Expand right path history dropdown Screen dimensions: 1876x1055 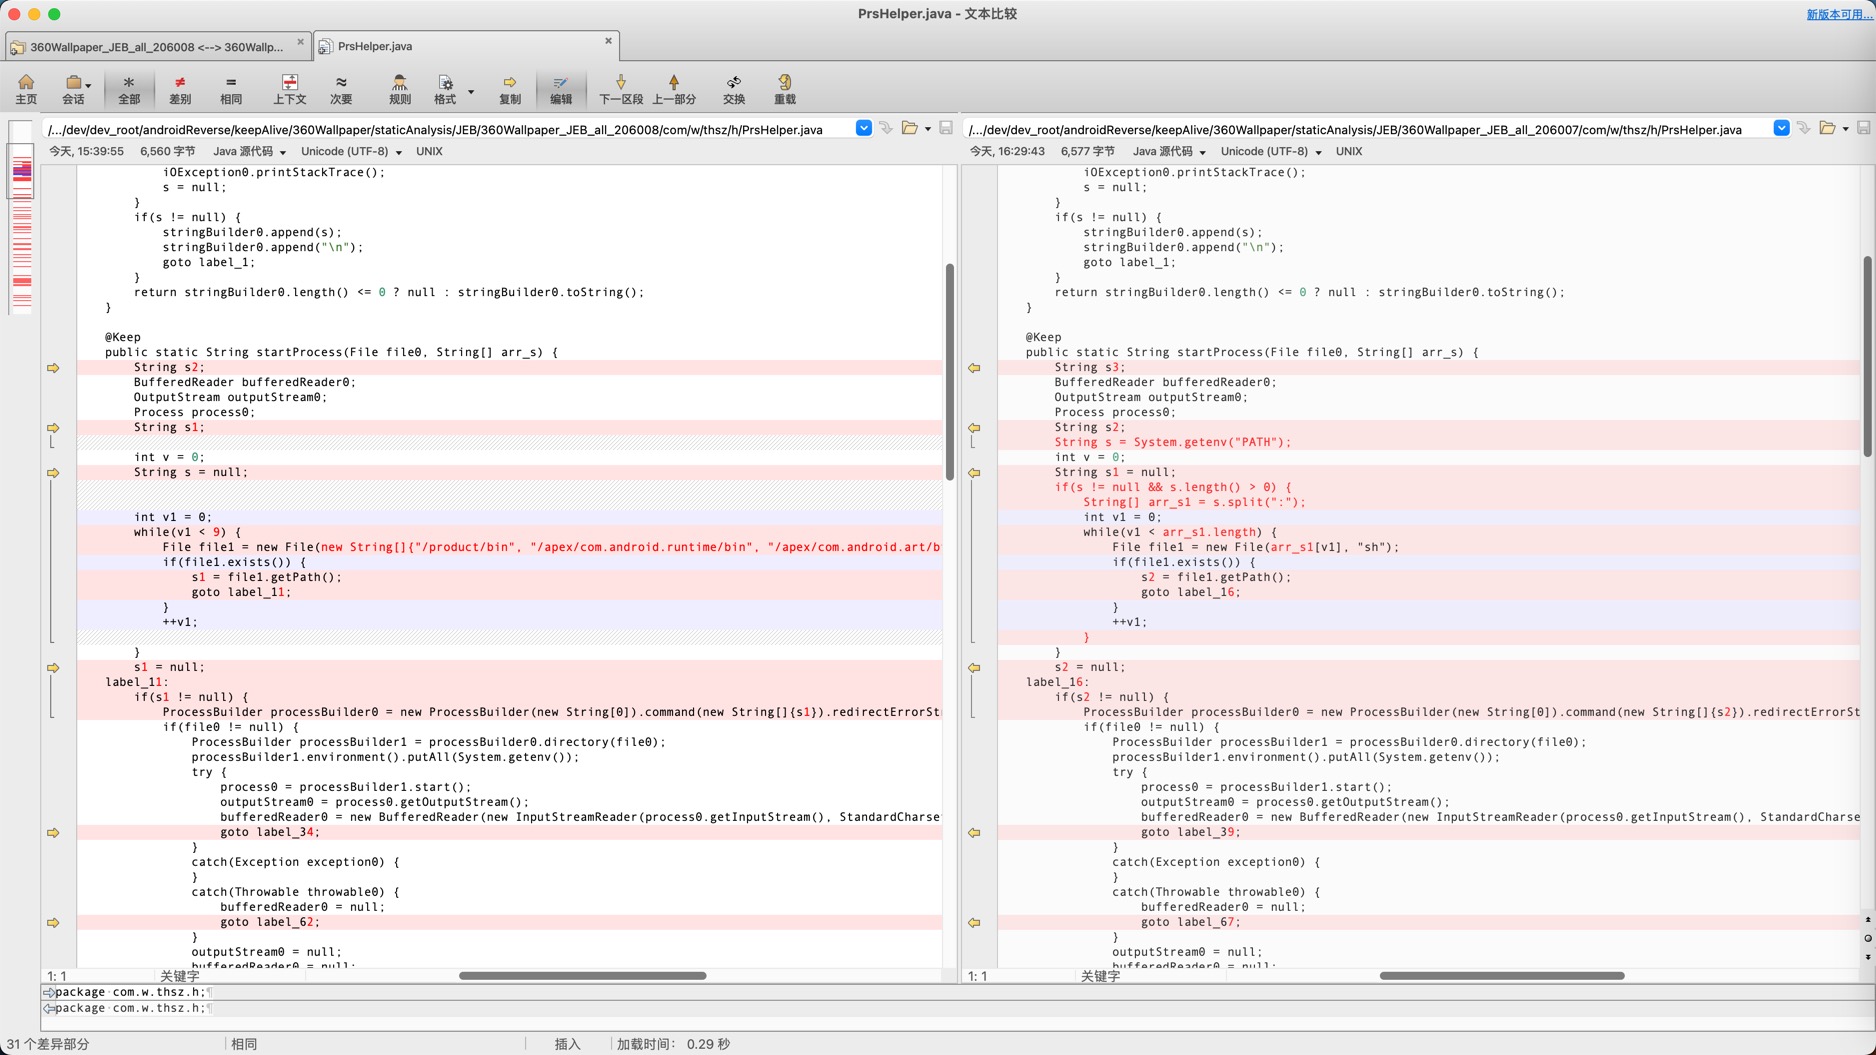click(x=1781, y=128)
